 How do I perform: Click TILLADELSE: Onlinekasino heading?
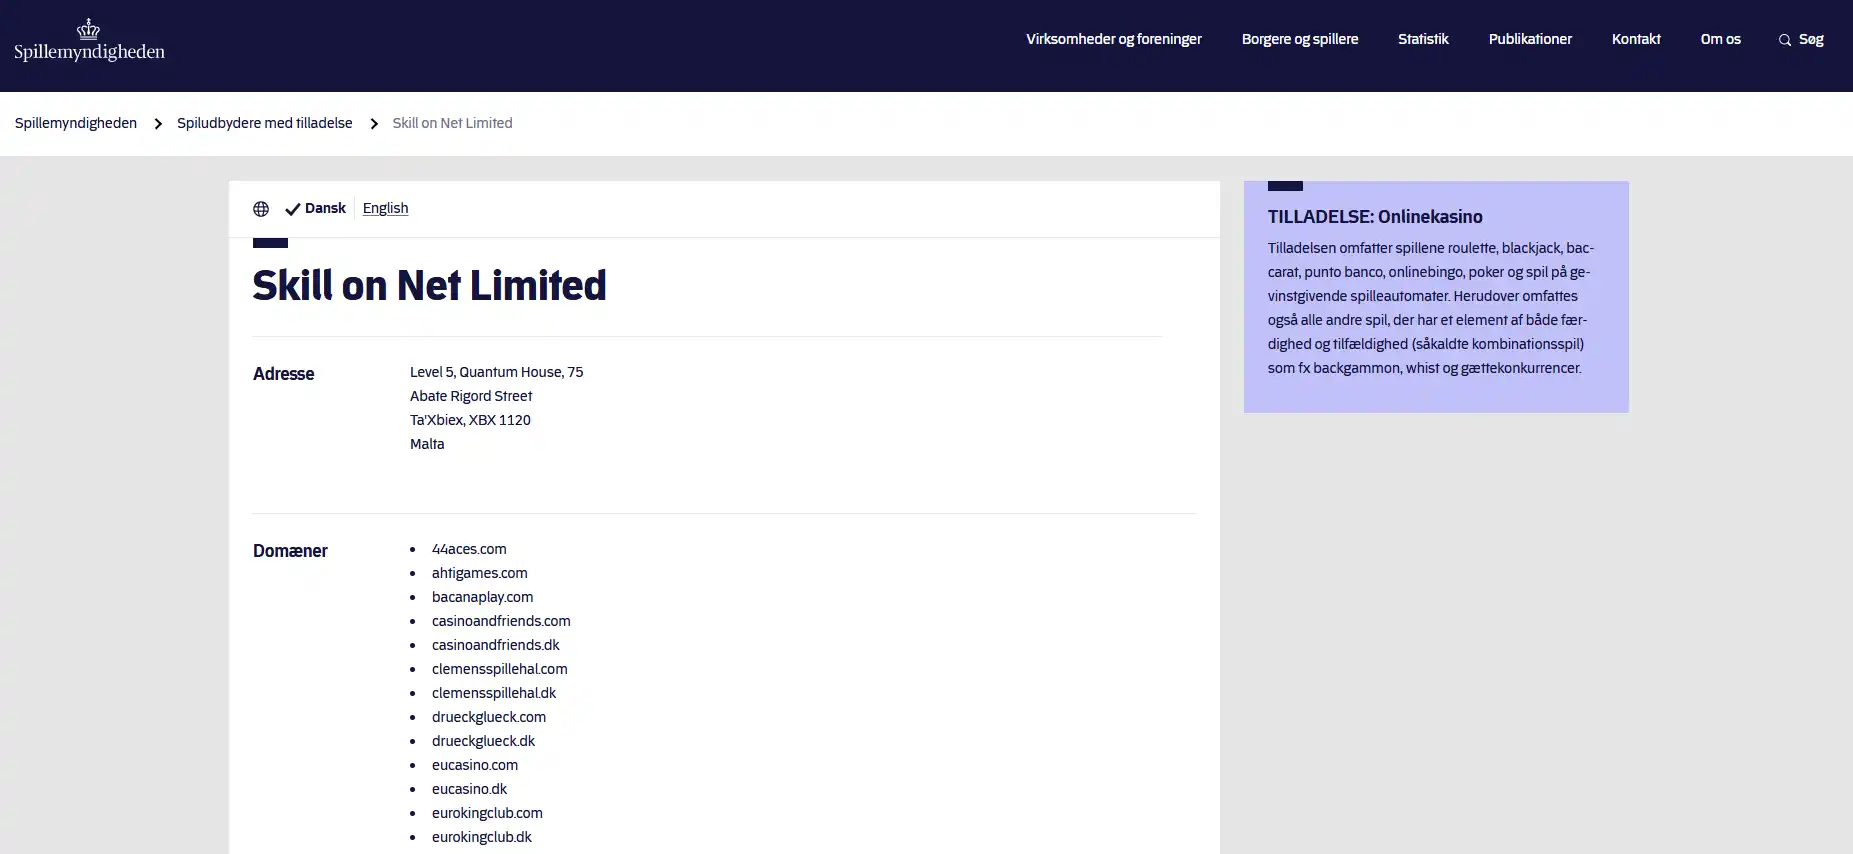(1375, 217)
